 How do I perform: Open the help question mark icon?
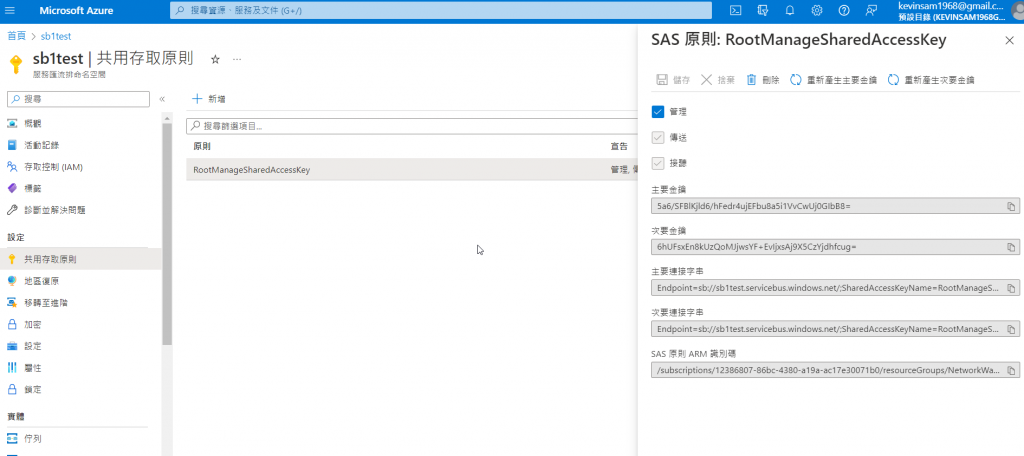[x=844, y=10]
